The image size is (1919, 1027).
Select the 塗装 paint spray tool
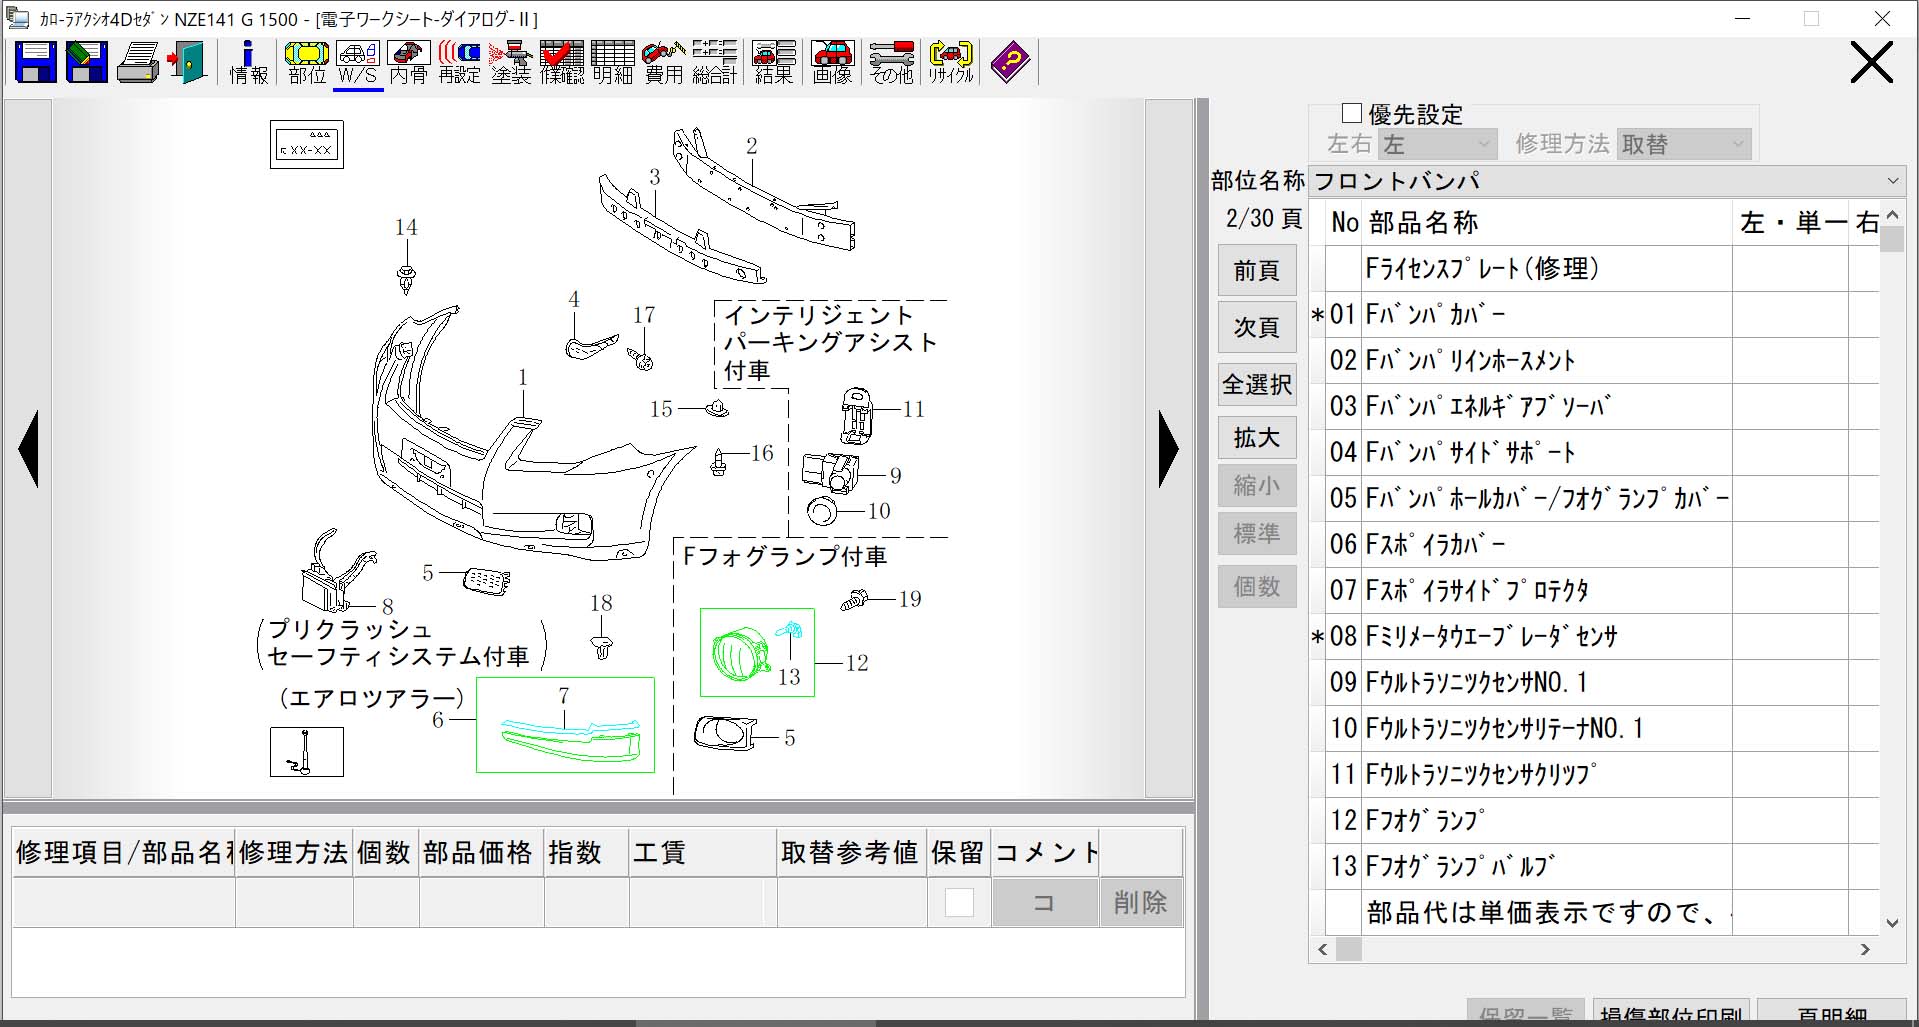510,62
